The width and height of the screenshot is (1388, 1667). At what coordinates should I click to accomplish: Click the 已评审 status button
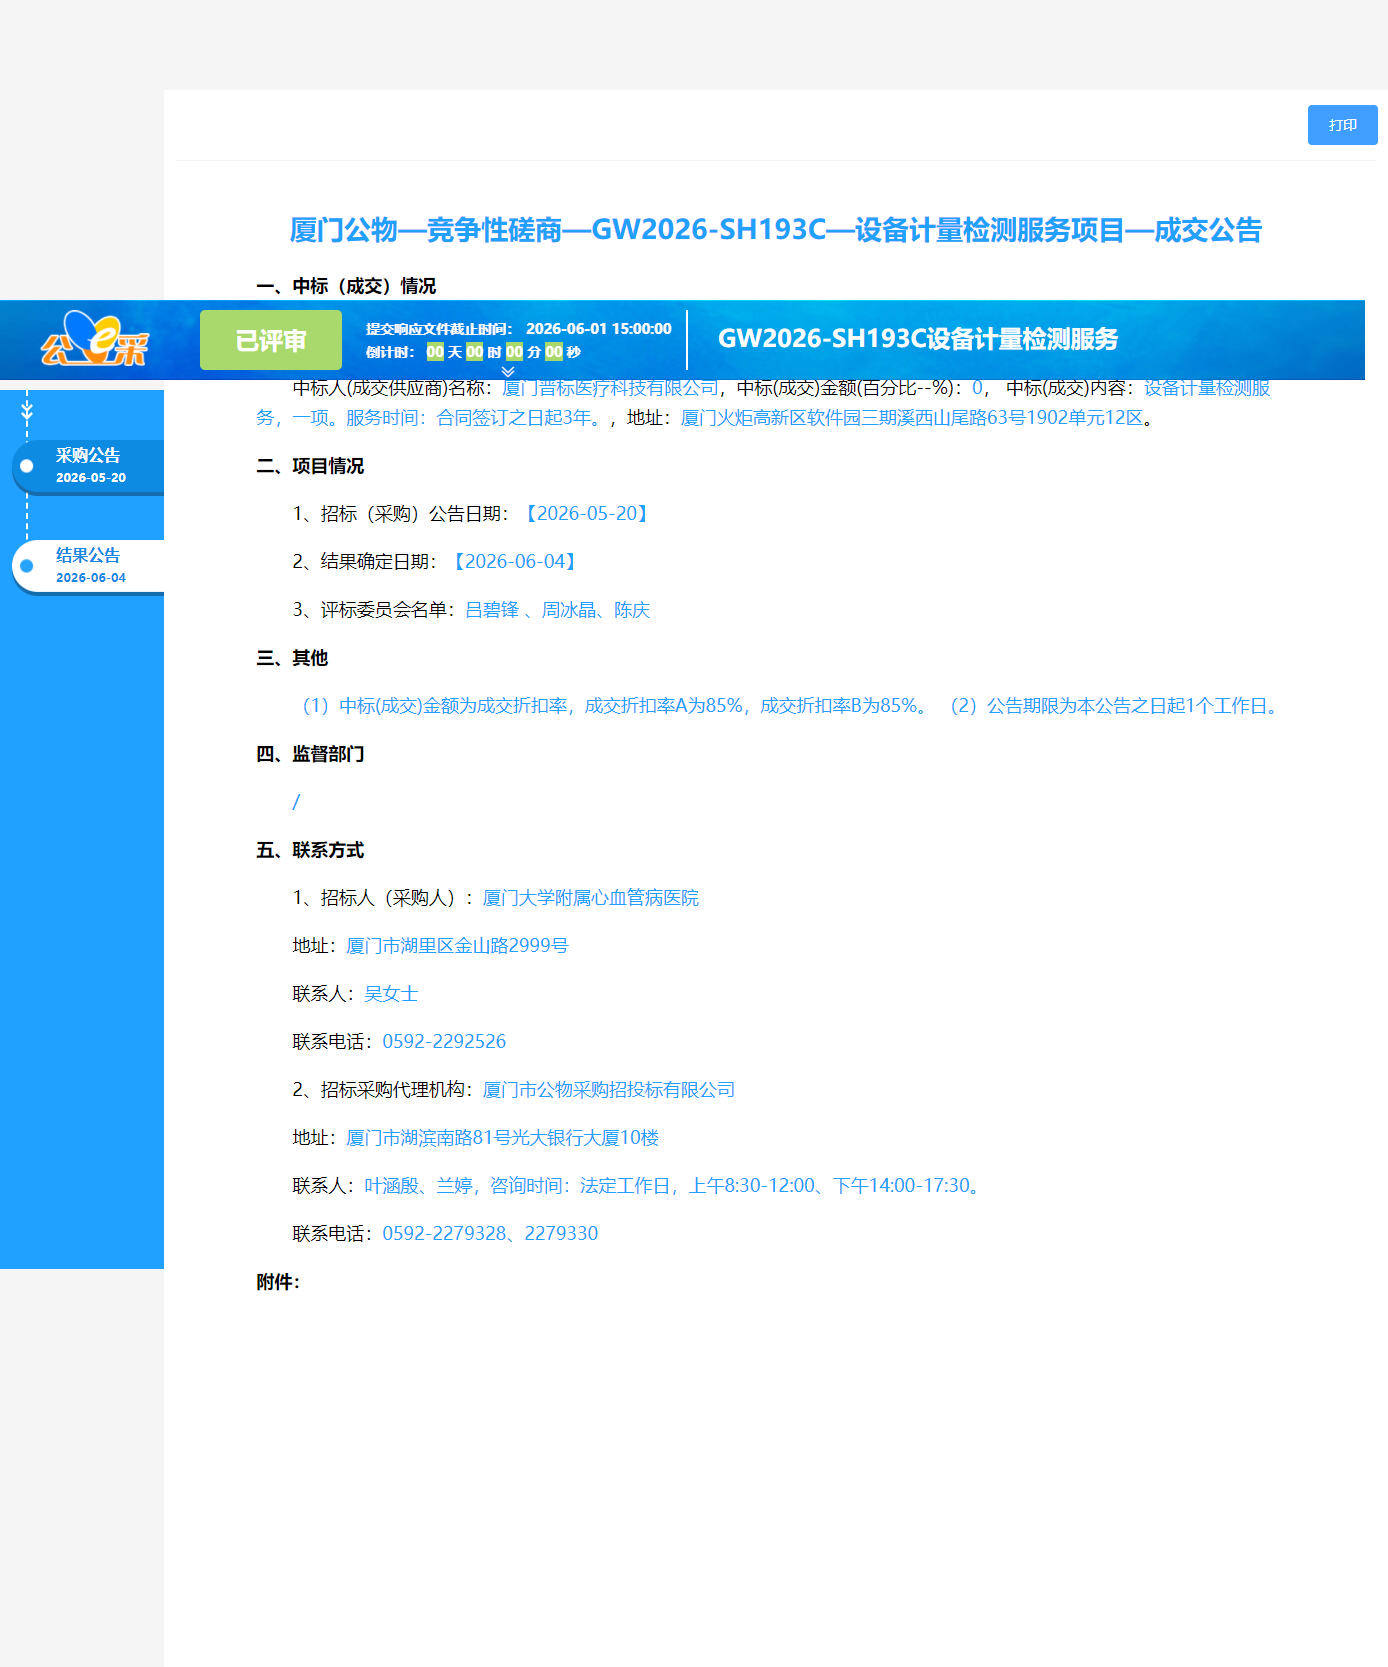coord(271,340)
